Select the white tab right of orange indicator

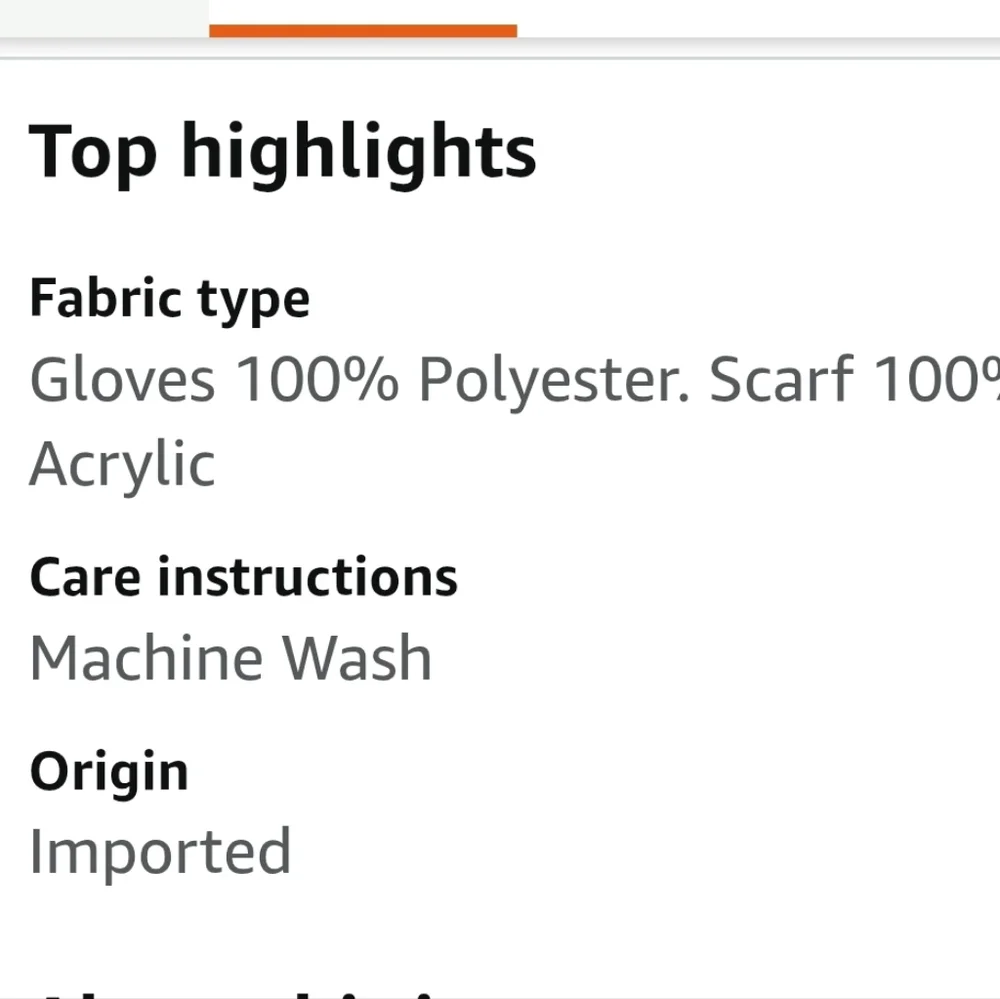click(758, 17)
